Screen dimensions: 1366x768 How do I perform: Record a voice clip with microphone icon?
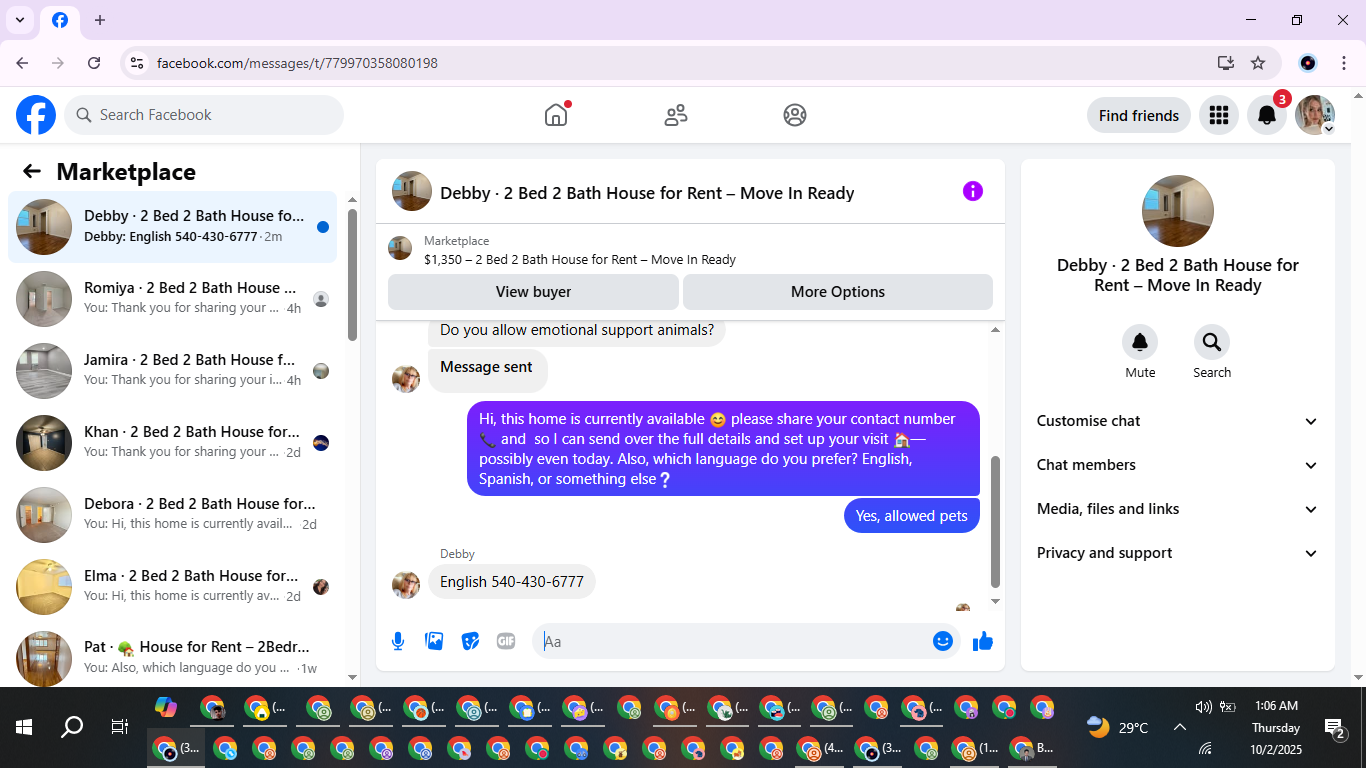point(398,641)
